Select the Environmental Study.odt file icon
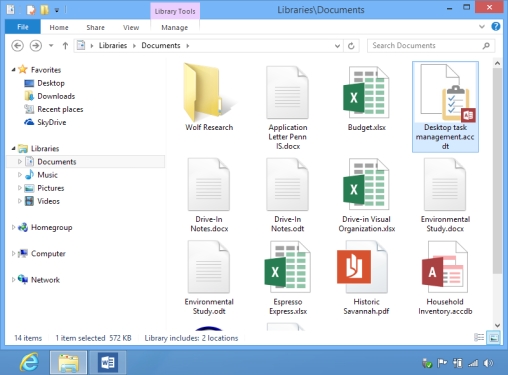Screen dimensions: 508x375 click(x=209, y=267)
